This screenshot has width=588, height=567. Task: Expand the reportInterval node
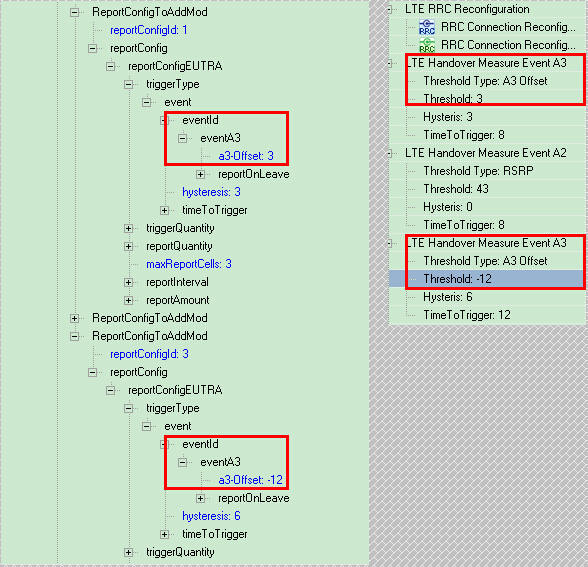(129, 282)
